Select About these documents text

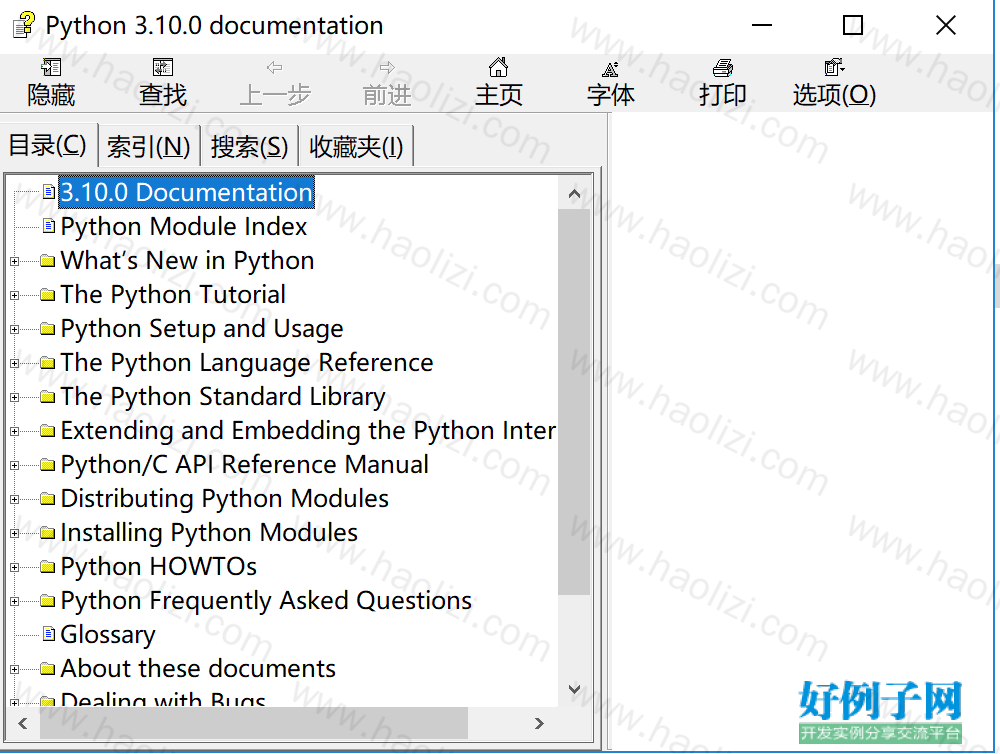point(198,669)
